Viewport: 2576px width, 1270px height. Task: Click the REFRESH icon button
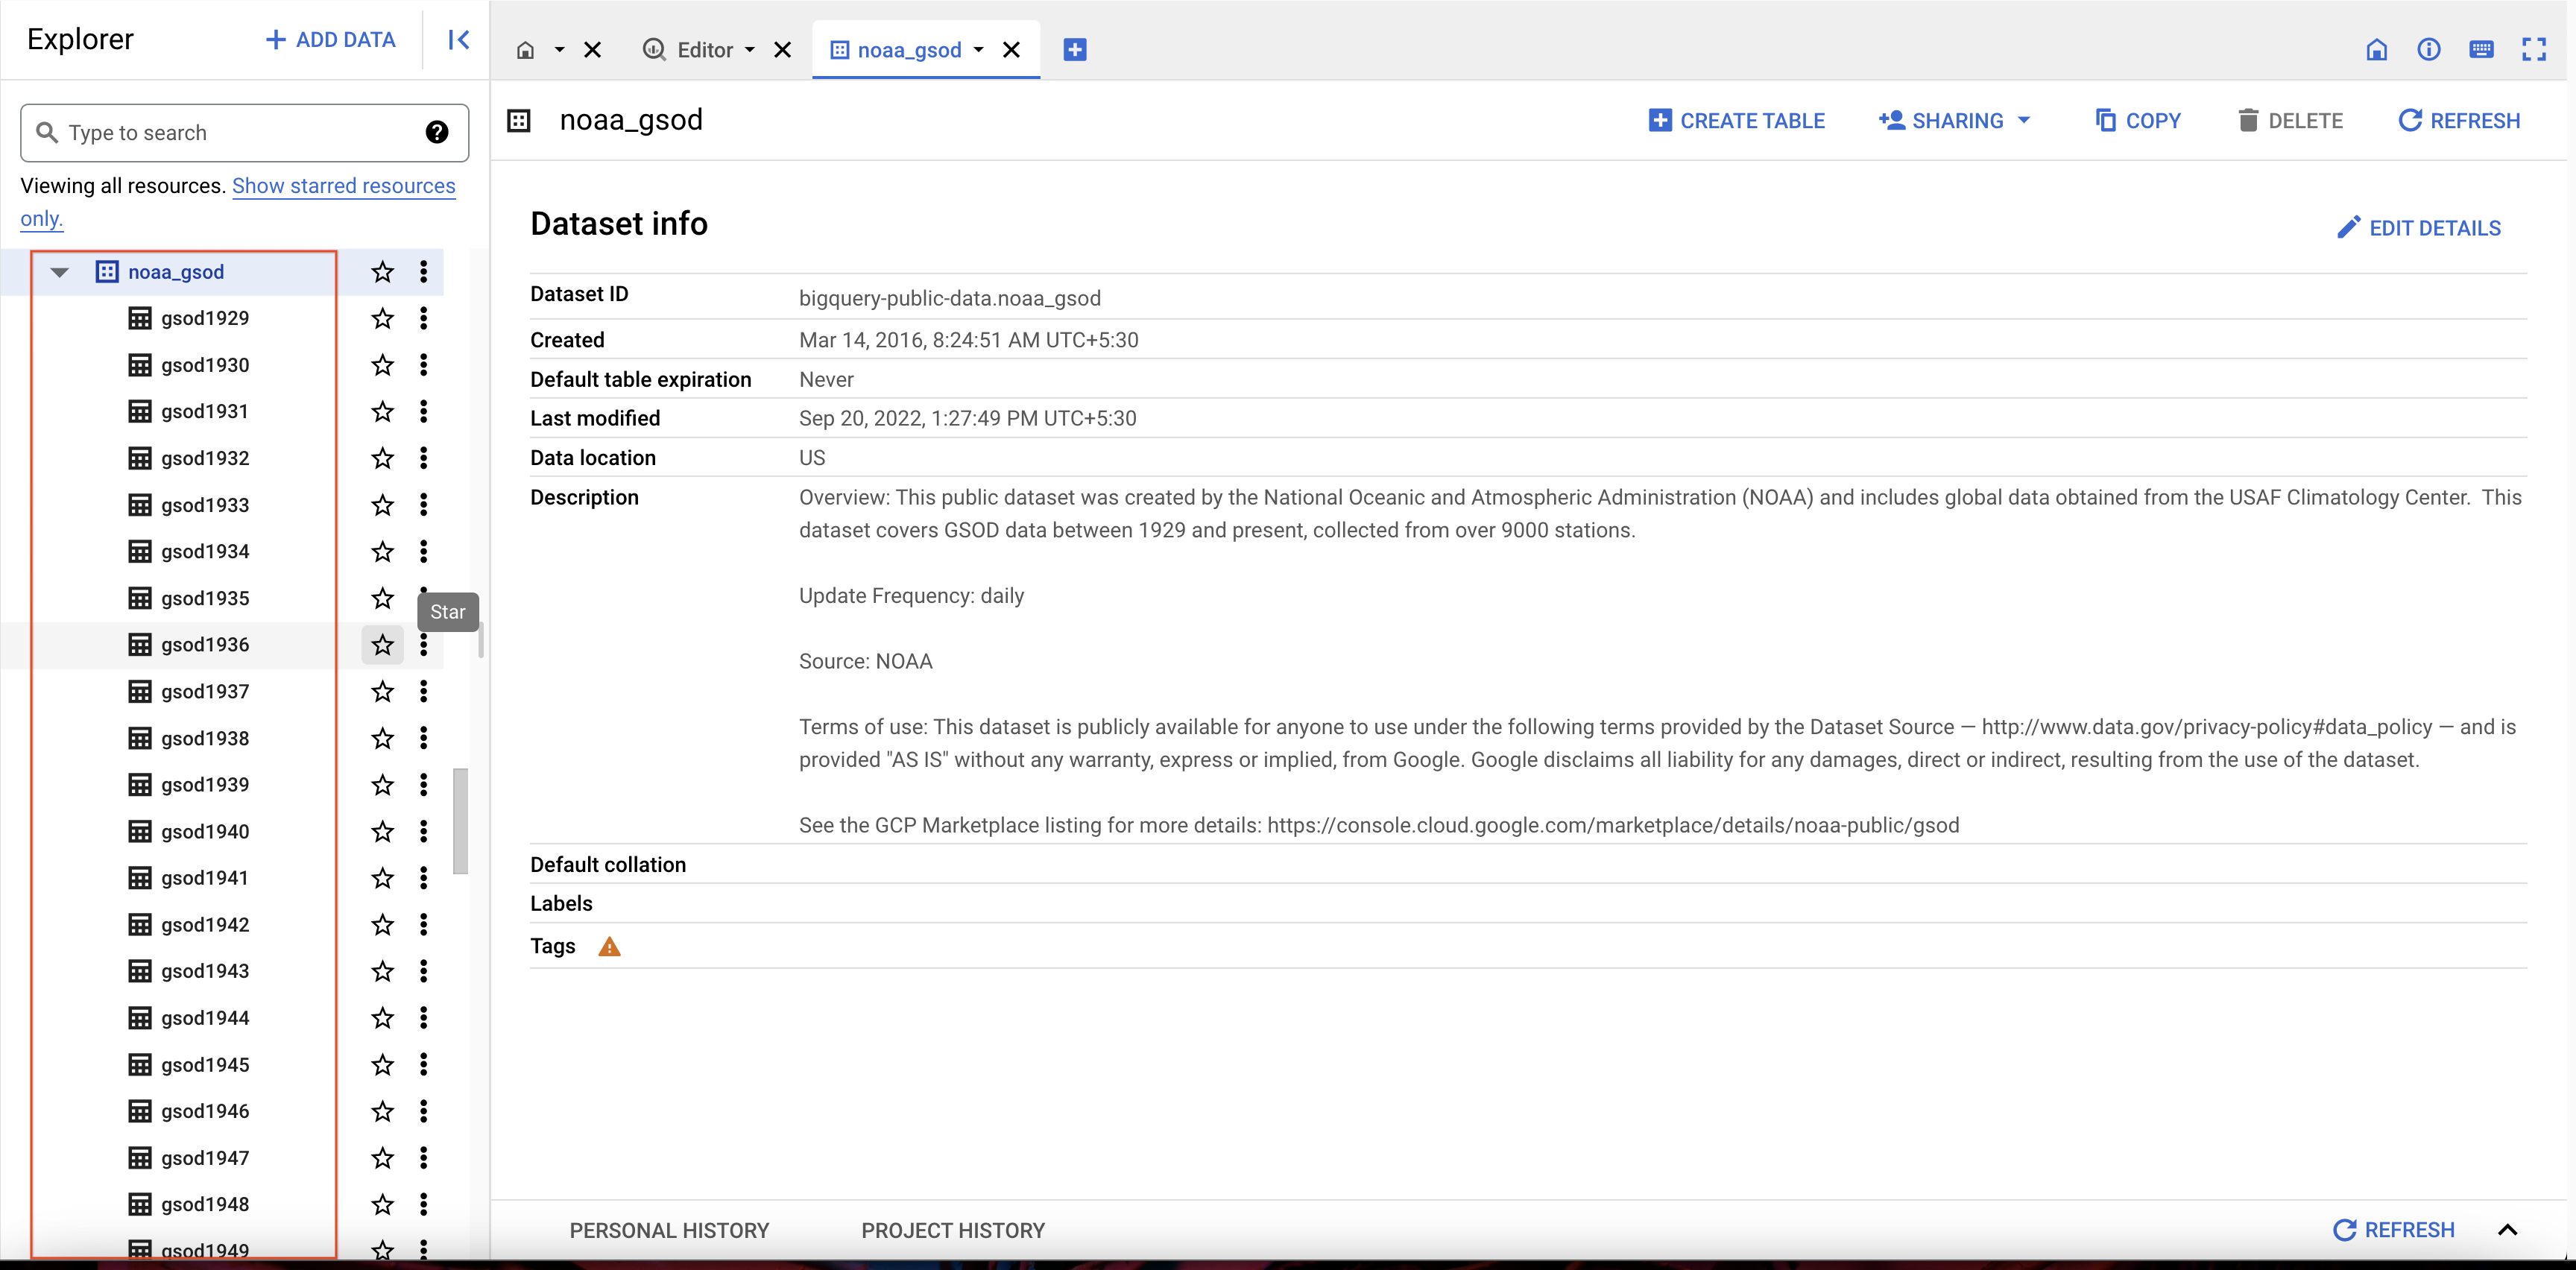pos(2408,119)
